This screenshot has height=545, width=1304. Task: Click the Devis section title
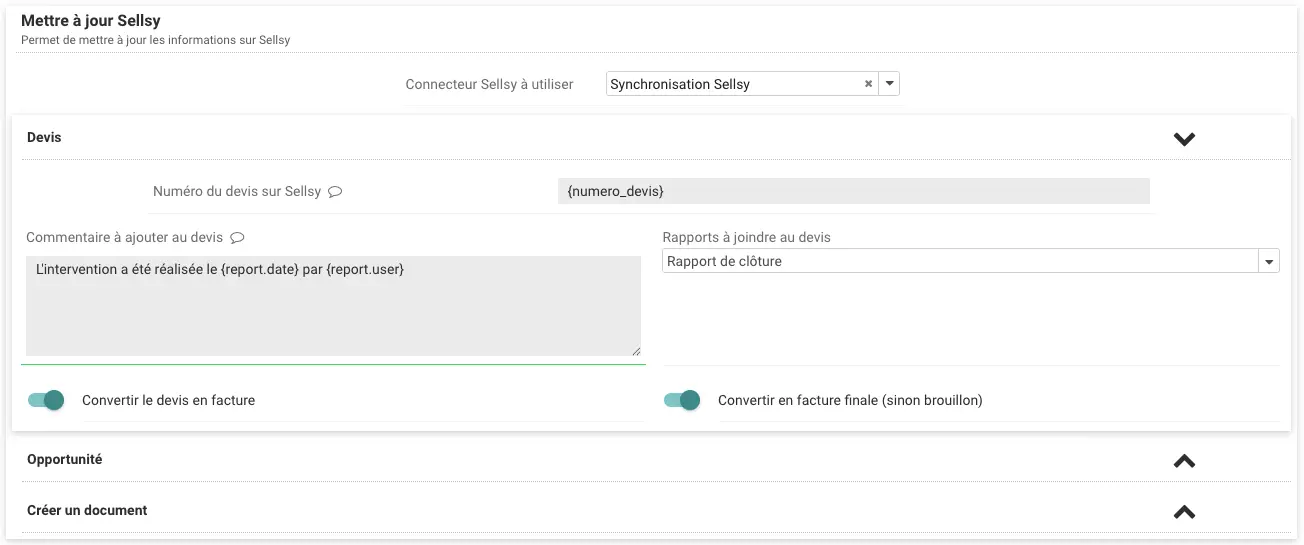[44, 138]
